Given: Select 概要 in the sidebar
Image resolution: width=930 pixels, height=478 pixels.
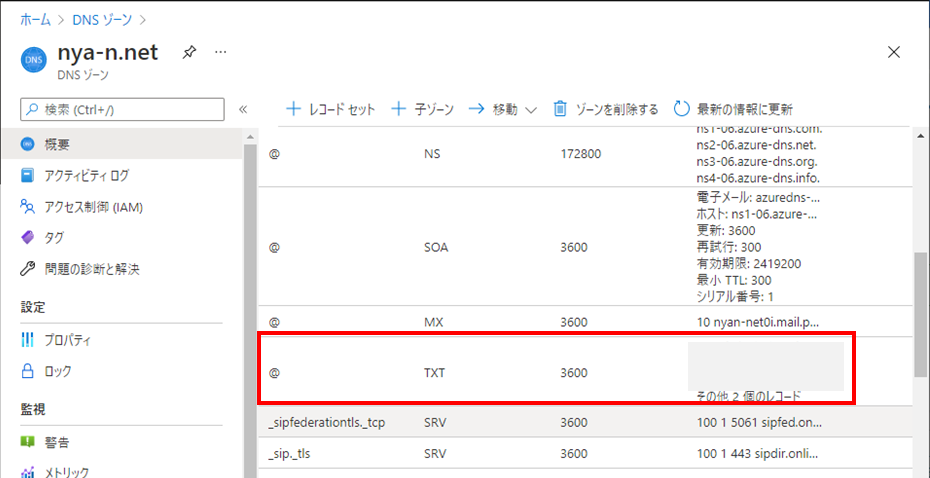Looking at the screenshot, I should (122, 144).
